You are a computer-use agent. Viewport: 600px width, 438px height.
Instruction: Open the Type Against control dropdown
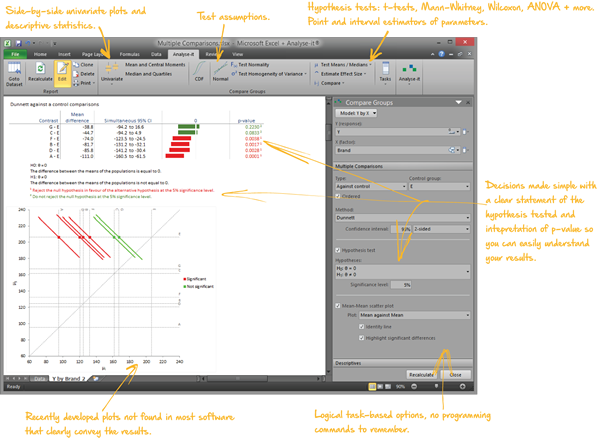(x=371, y=186)
